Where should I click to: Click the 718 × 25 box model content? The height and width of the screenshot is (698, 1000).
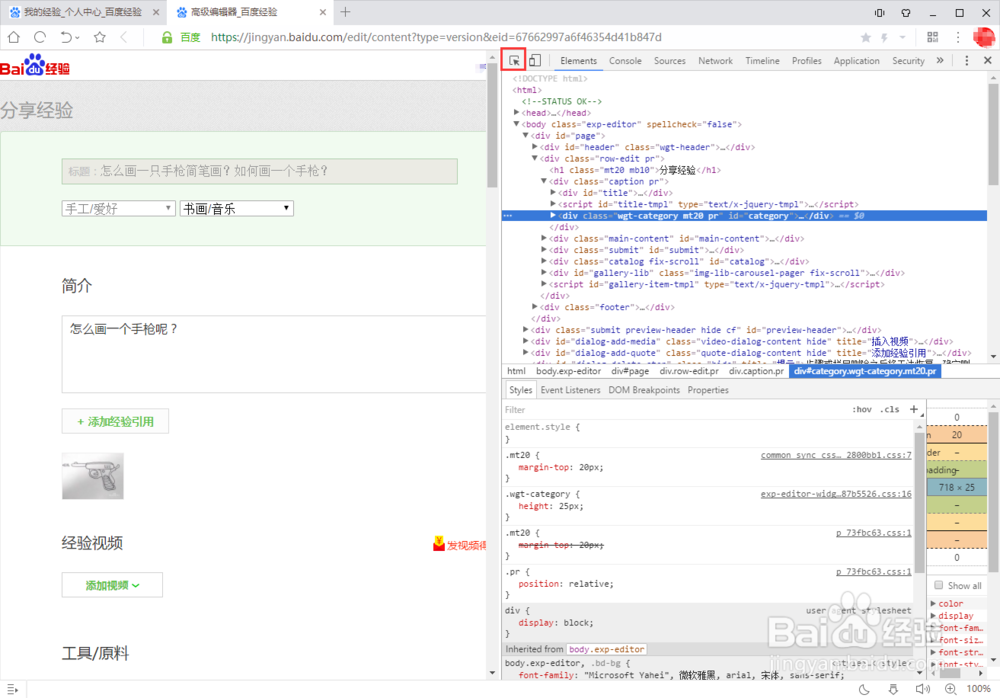[x=957, y=487]
